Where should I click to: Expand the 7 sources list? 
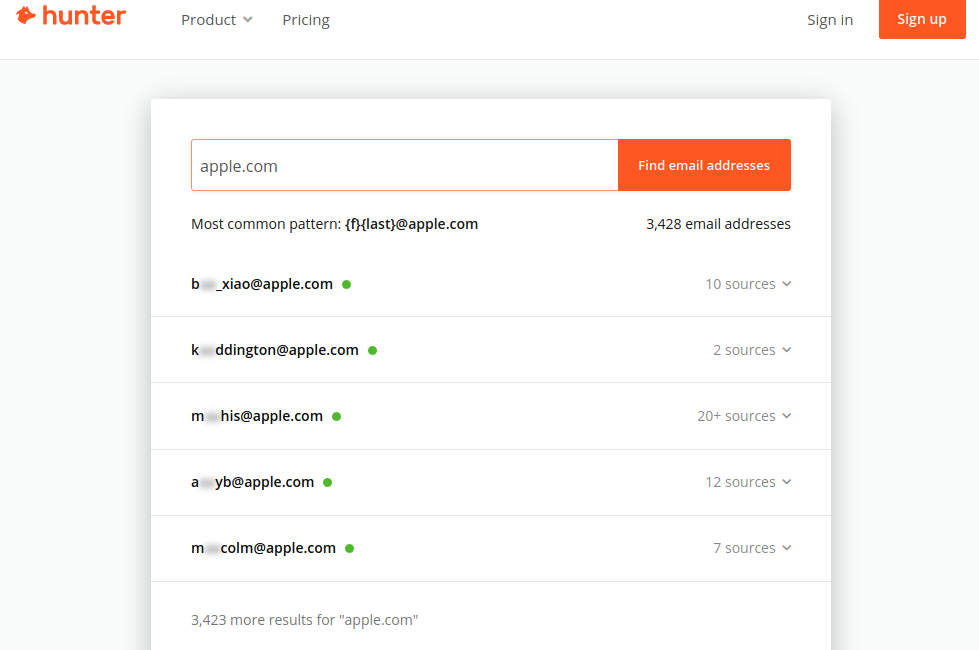coord(752,548)
